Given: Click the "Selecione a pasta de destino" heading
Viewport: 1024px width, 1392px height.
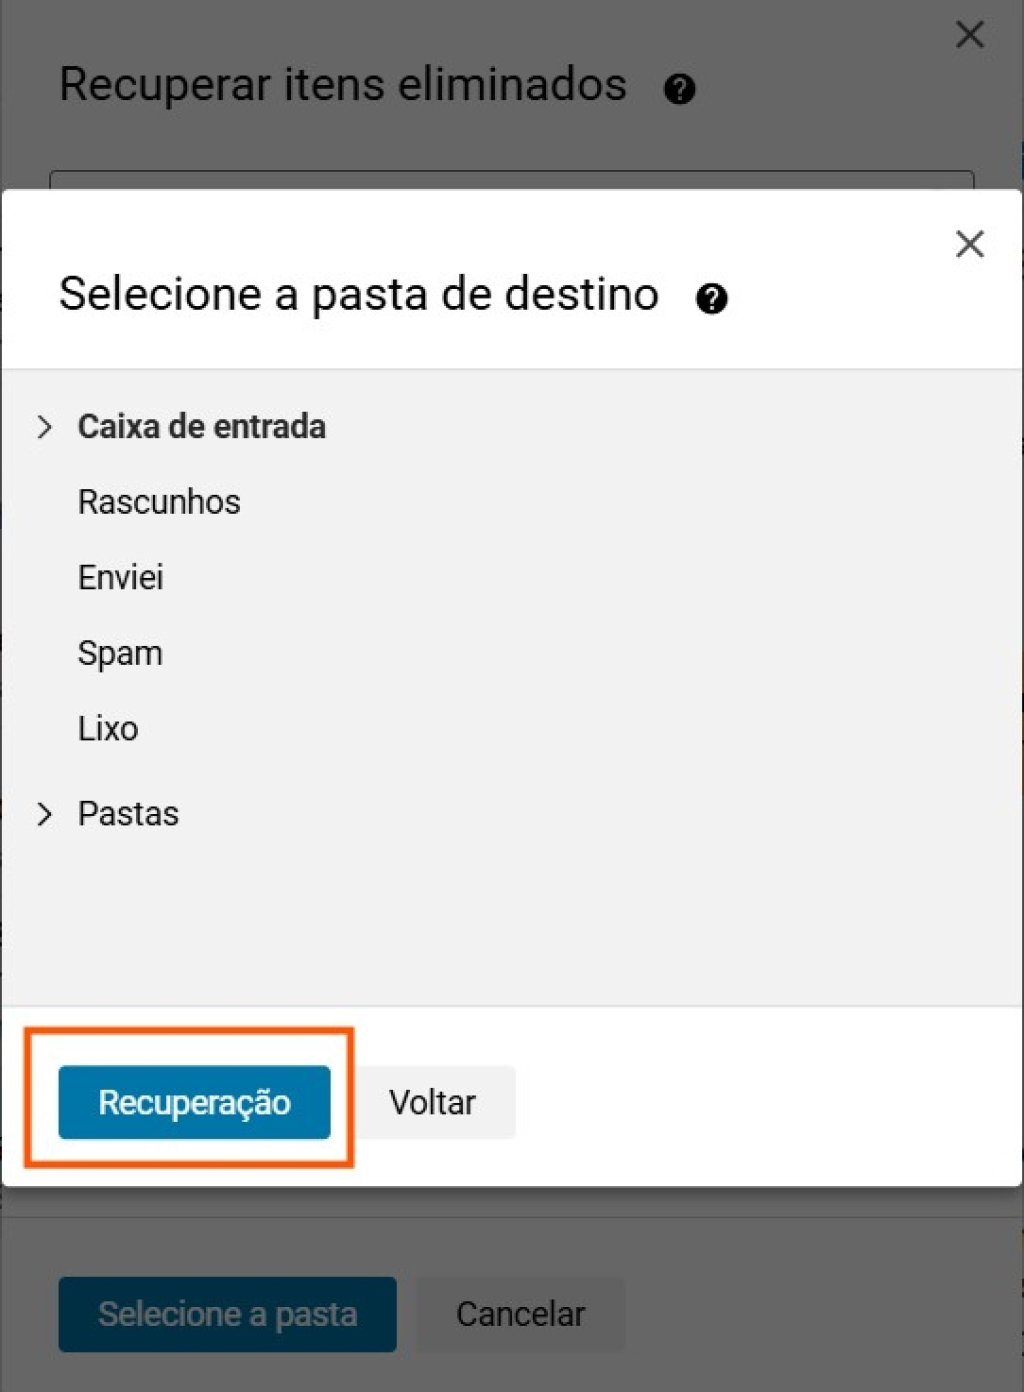Looking at the screenshot, I should 358,294.
